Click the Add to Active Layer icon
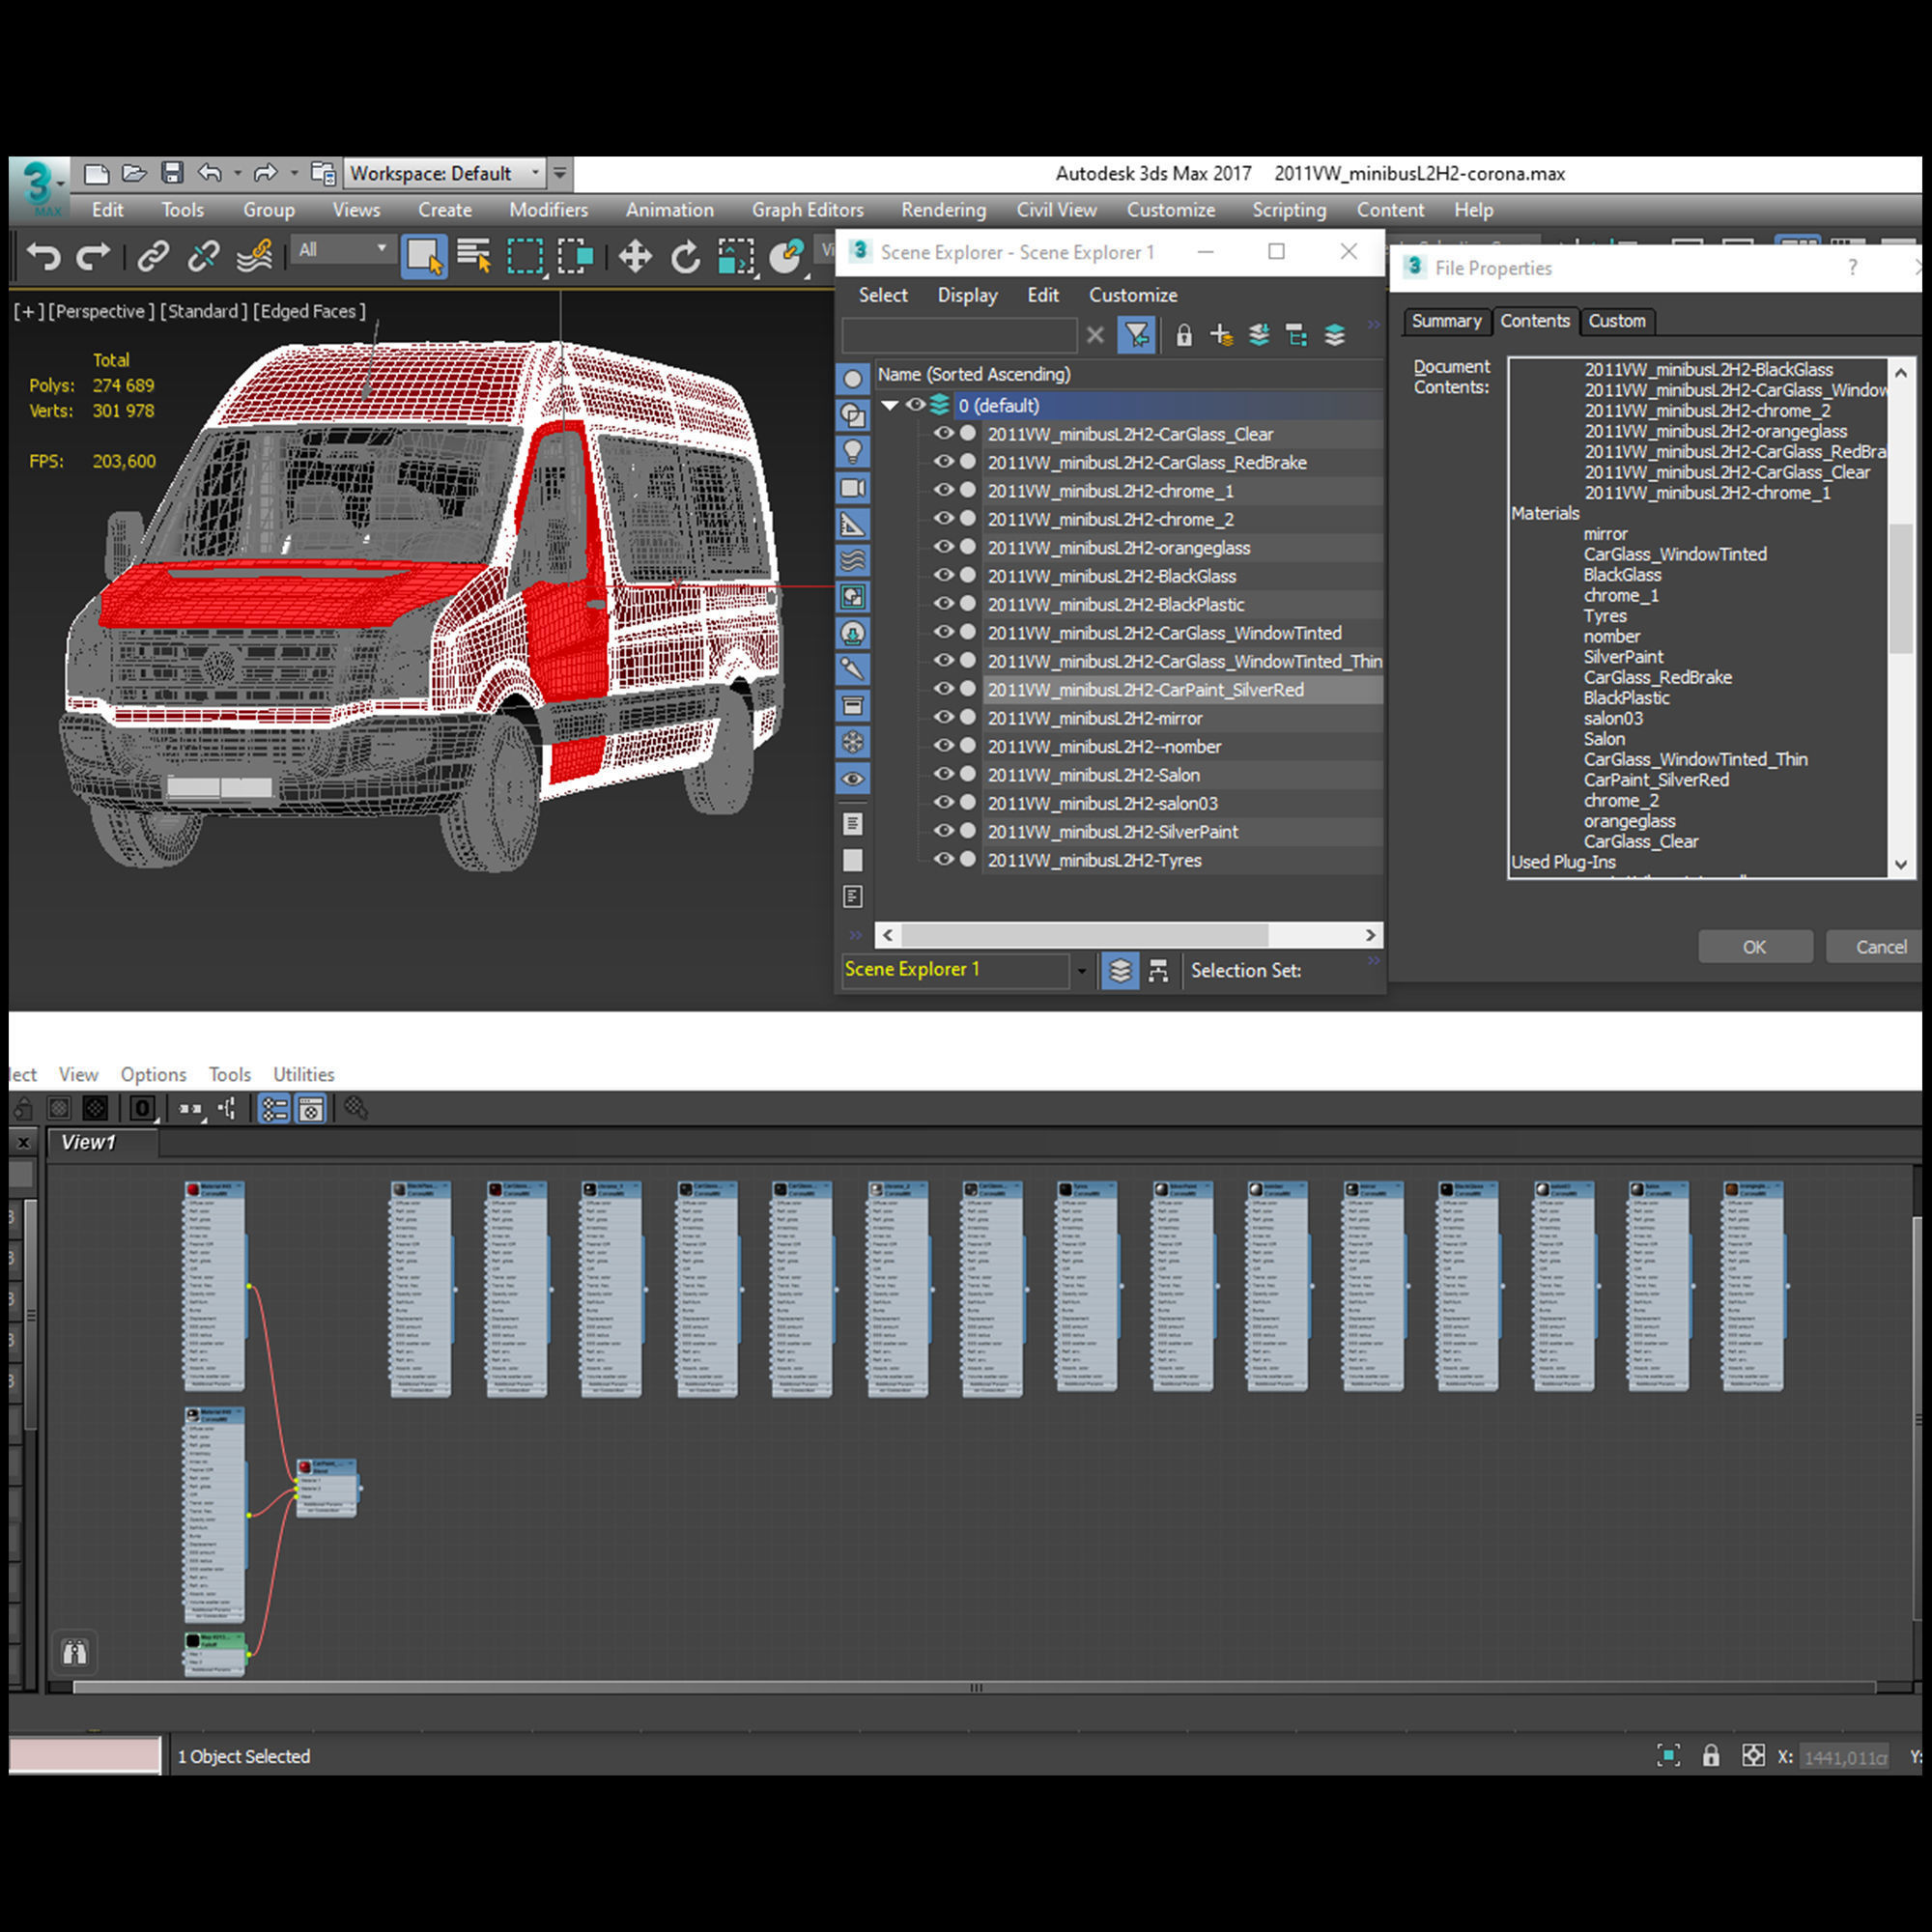This screenshot has width=1932, height=1932. click(x=1259, y=335)
